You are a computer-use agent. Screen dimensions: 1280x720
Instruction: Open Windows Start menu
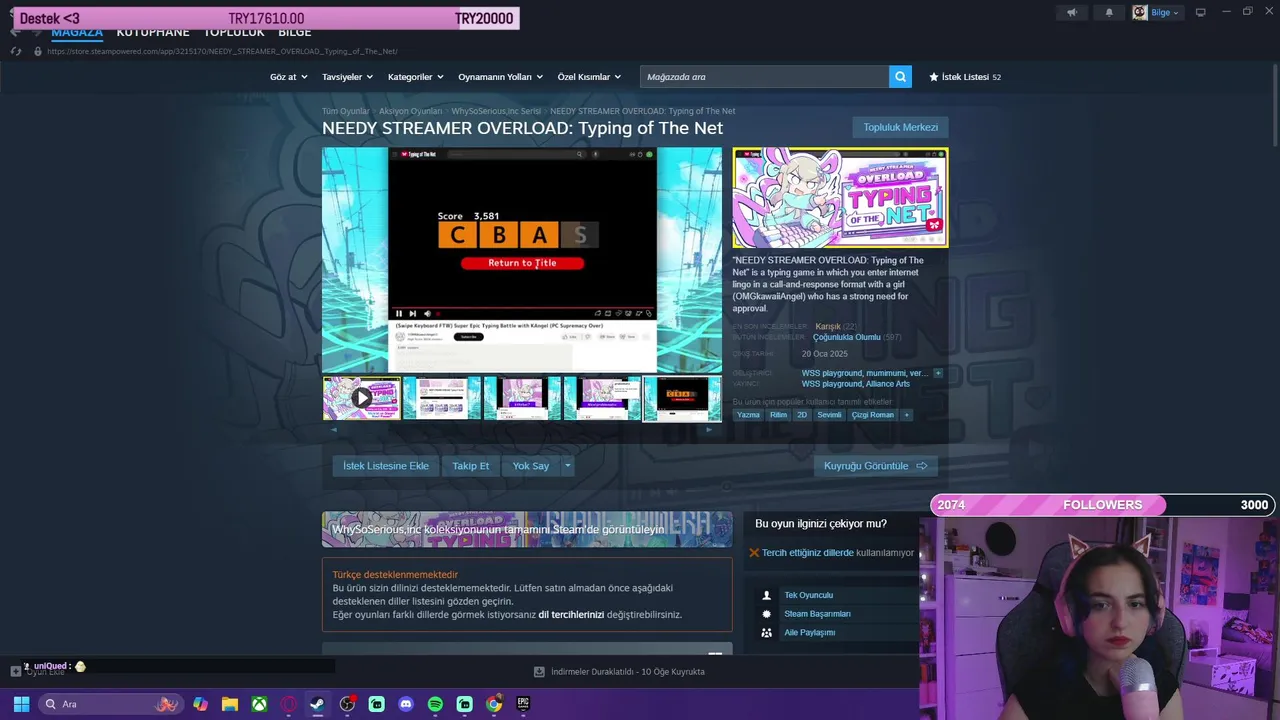tap(21, 704)
